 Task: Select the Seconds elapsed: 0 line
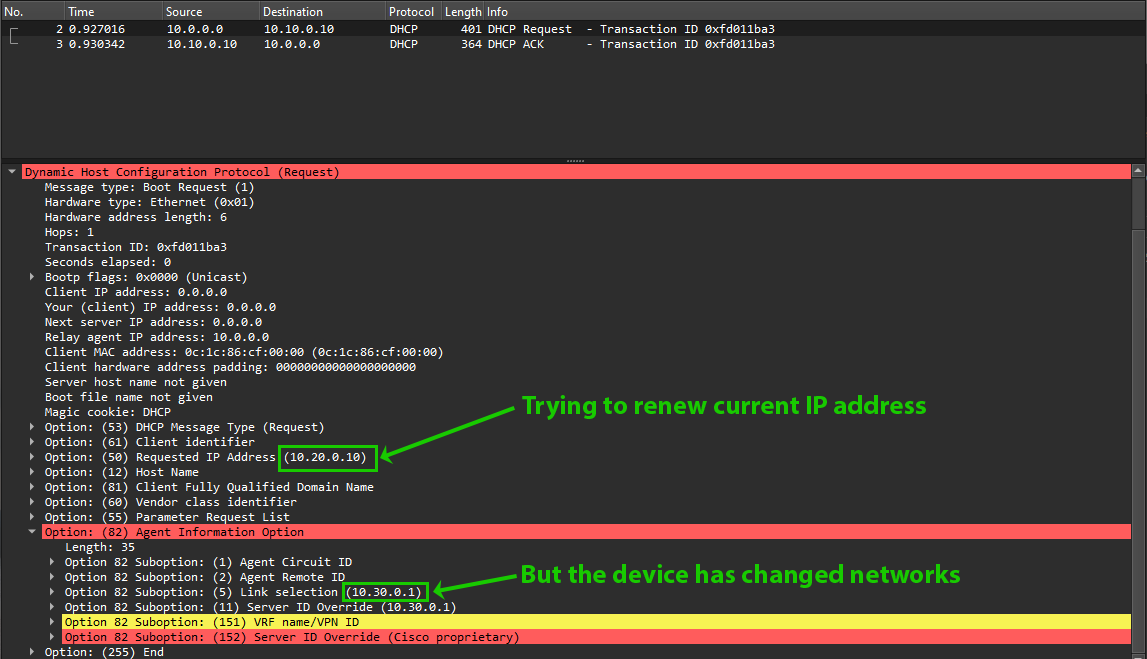(x=108, y=262)
